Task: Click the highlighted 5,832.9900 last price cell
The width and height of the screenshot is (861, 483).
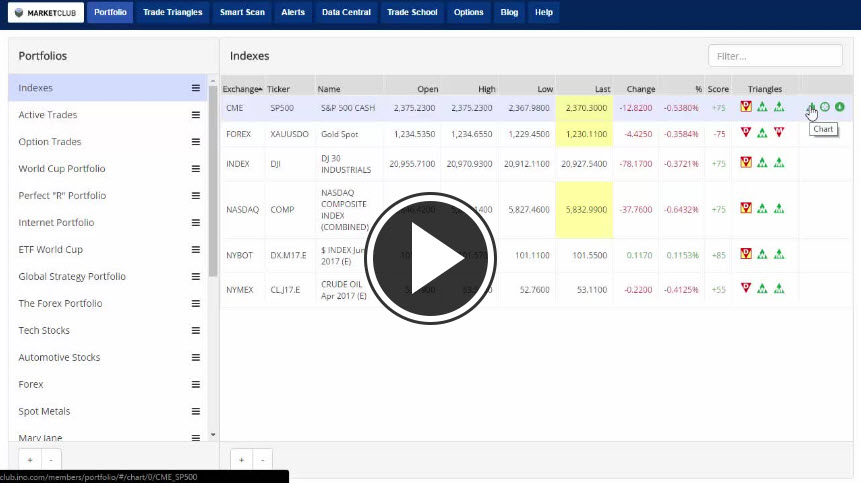Action: point(584,210)
